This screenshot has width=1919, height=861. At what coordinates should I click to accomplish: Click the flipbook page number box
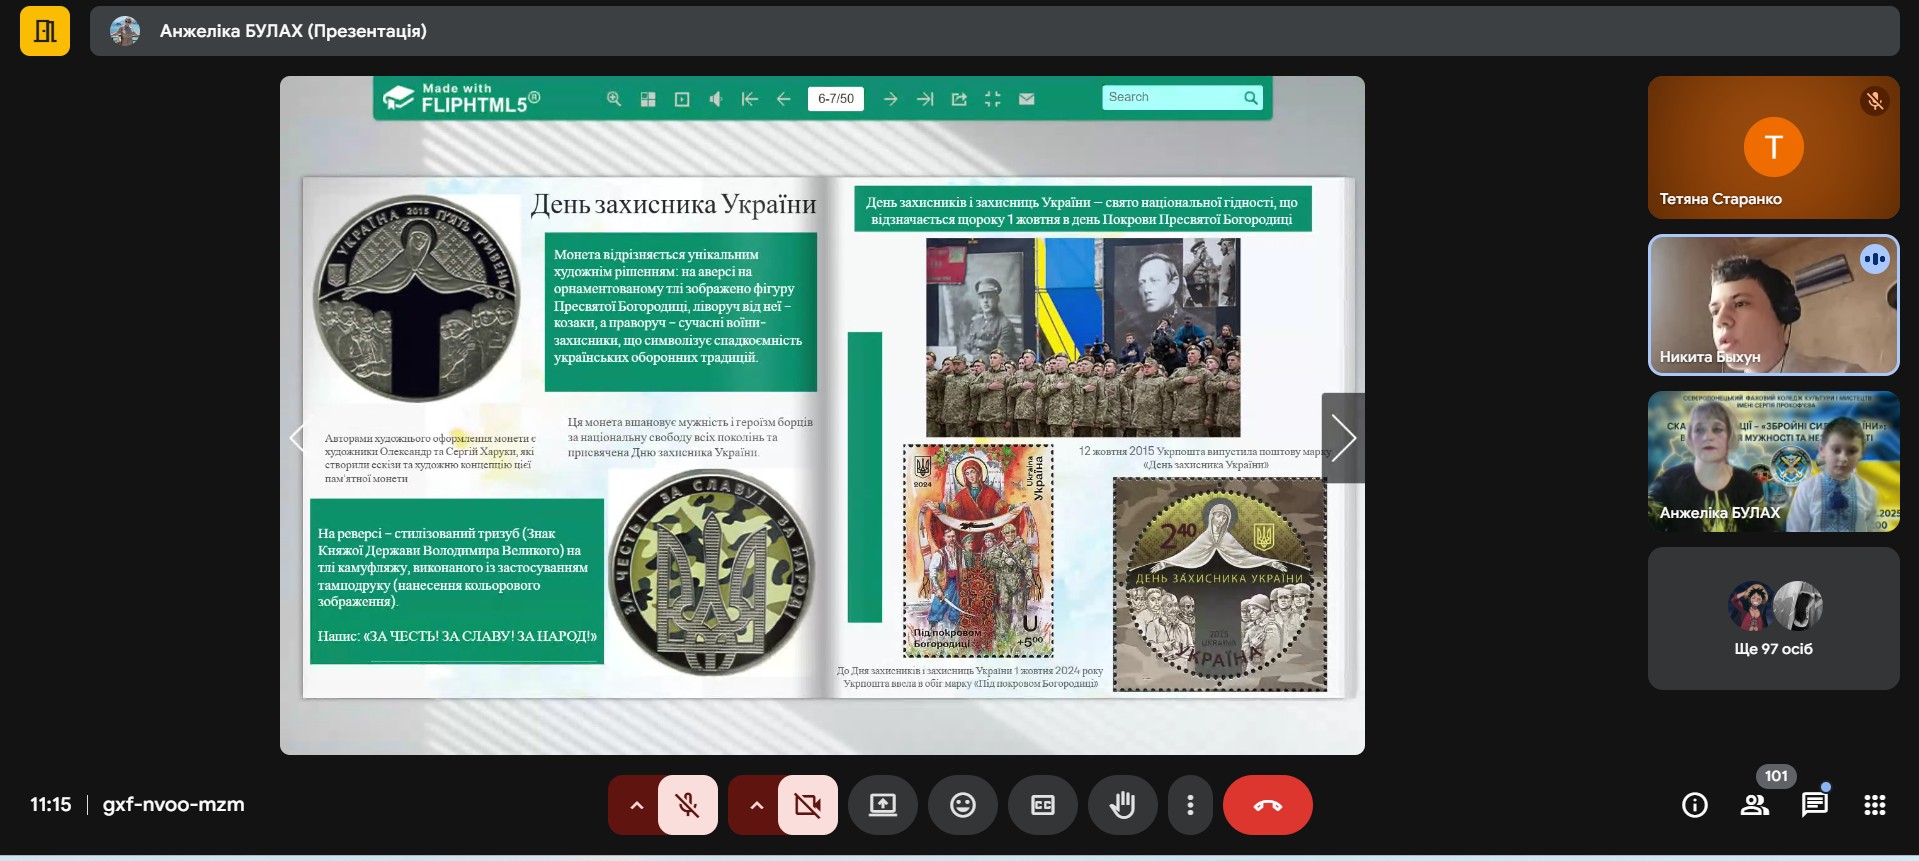835,99
